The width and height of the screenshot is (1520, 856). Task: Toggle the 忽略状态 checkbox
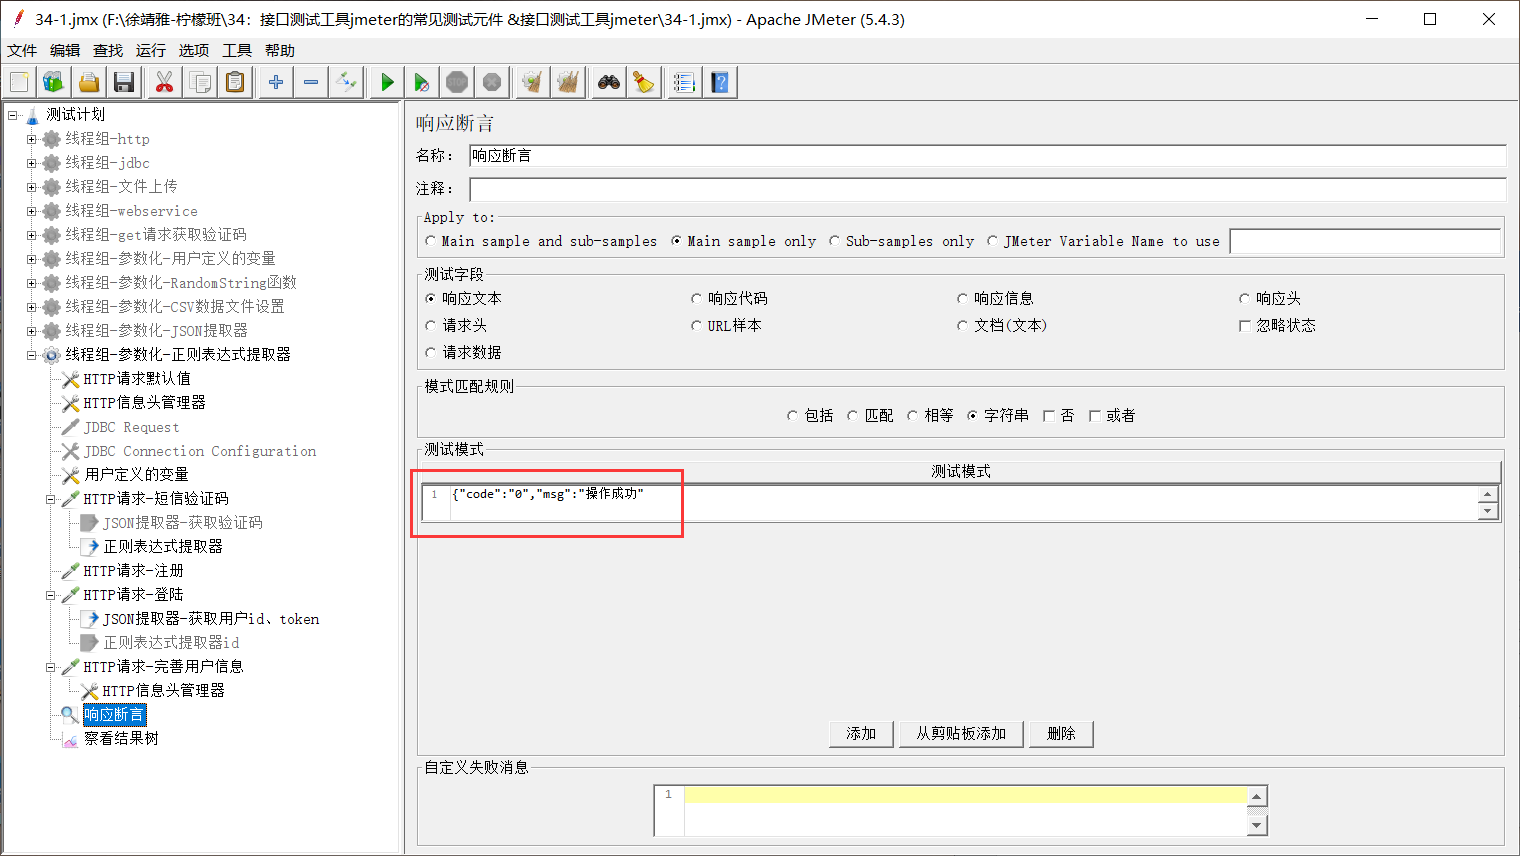(1277, 325)
